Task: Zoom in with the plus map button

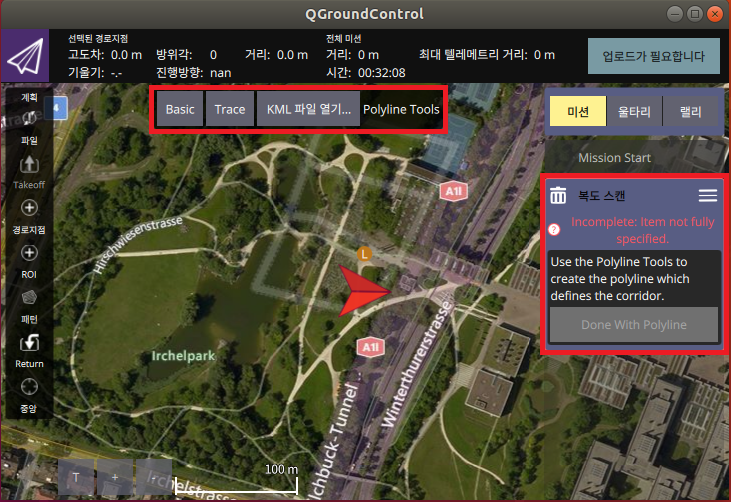Action: coord(115,477)
